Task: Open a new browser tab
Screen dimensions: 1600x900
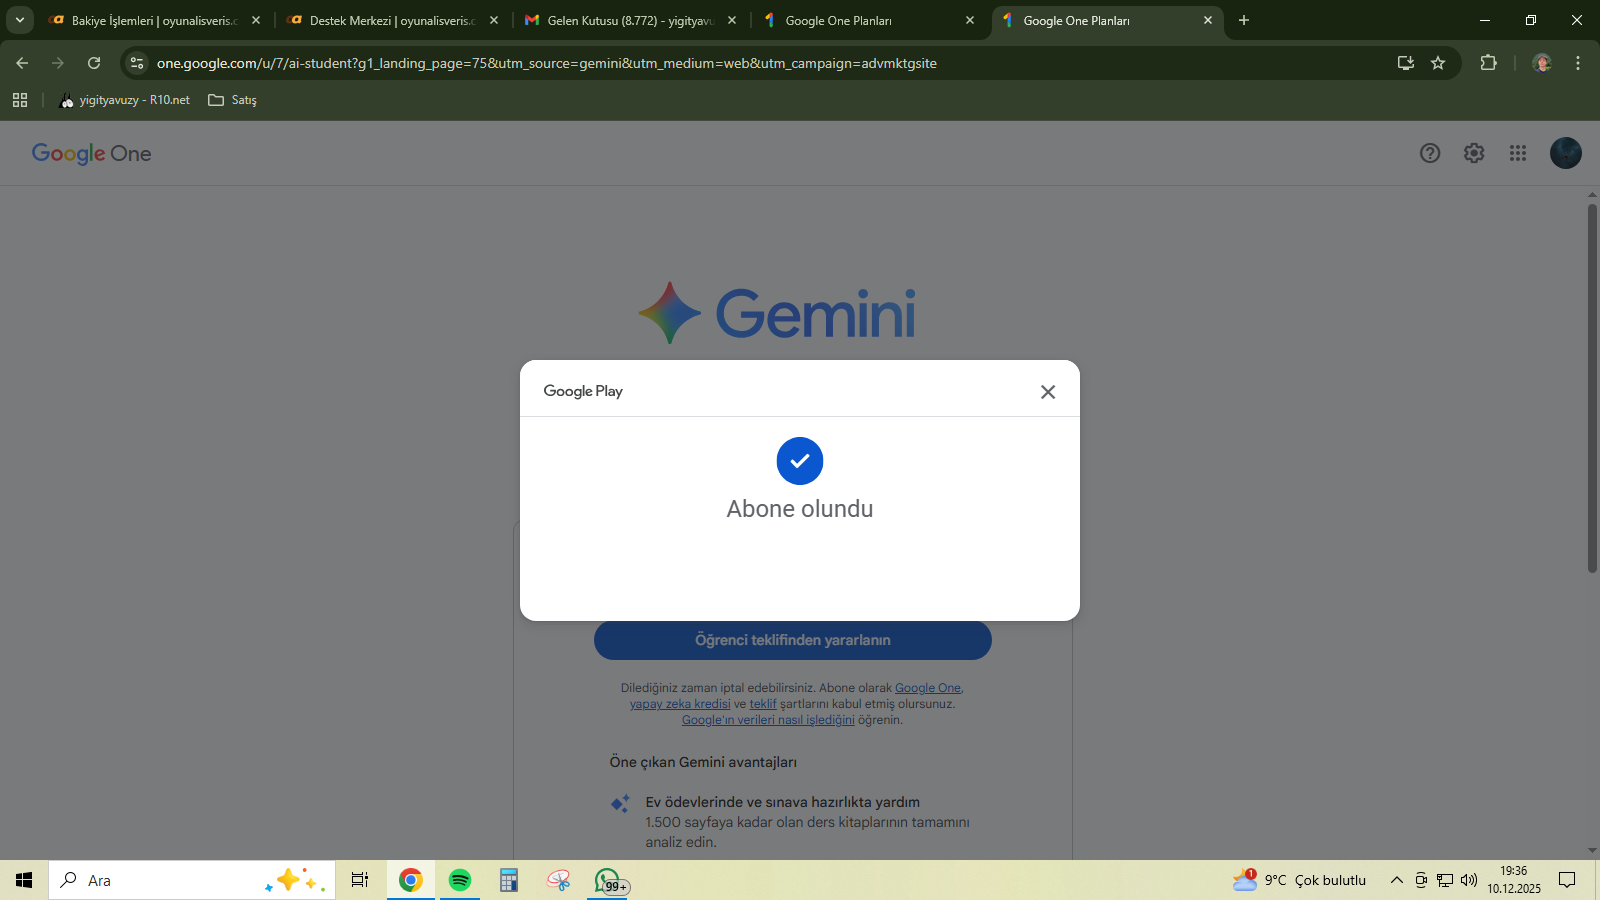Action: click(1244, 20)
